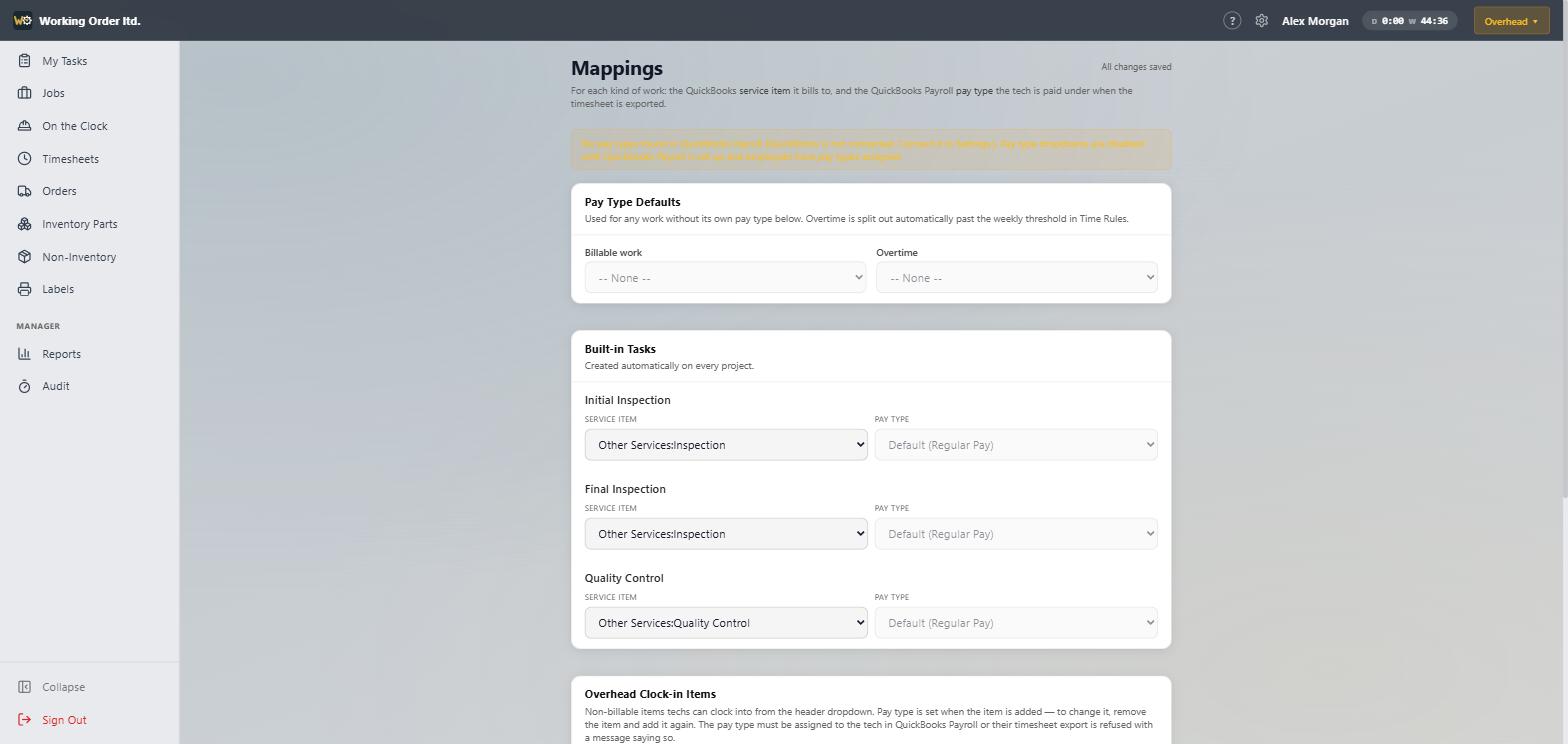
Task: Click the Labels printer icon
Action: coord(24,289)
